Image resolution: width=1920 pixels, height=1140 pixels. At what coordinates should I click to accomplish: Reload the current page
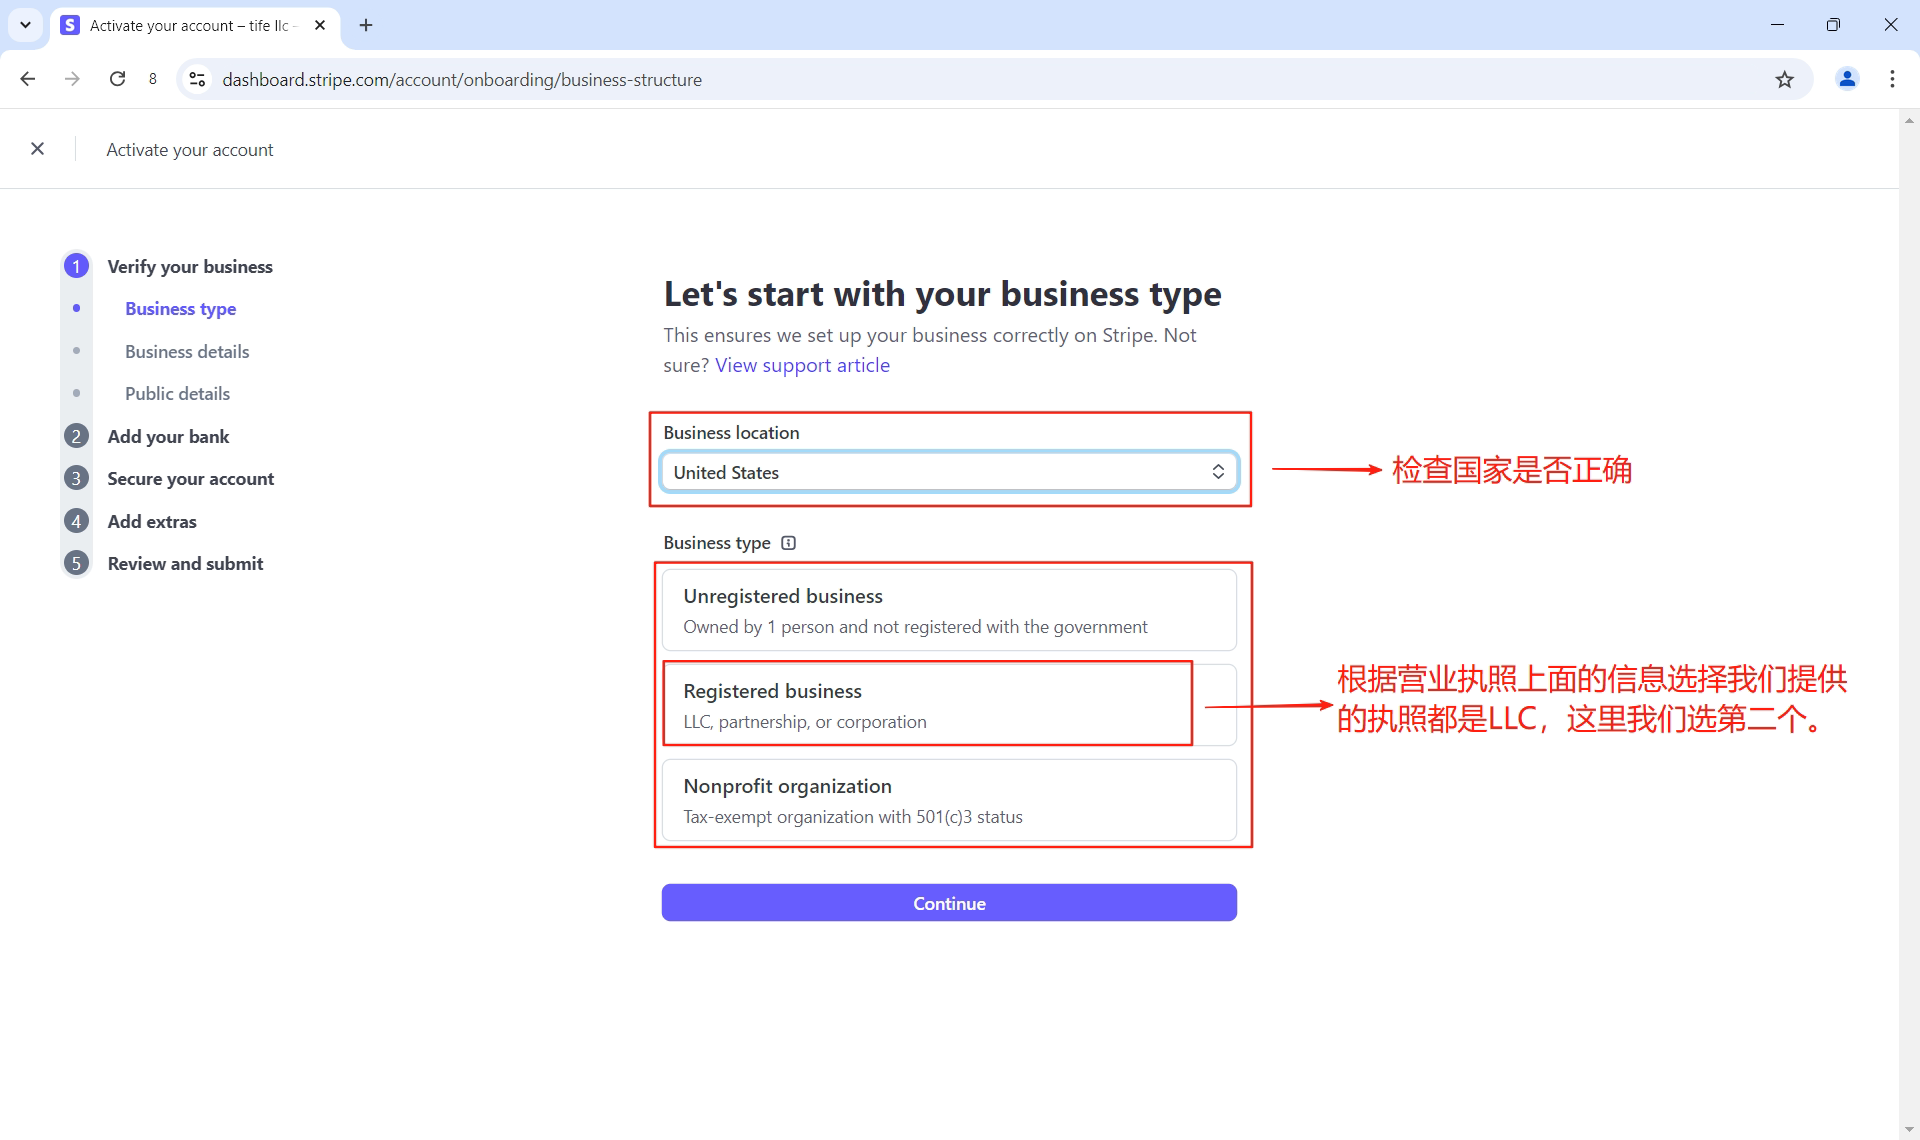[x=117, y=79]
